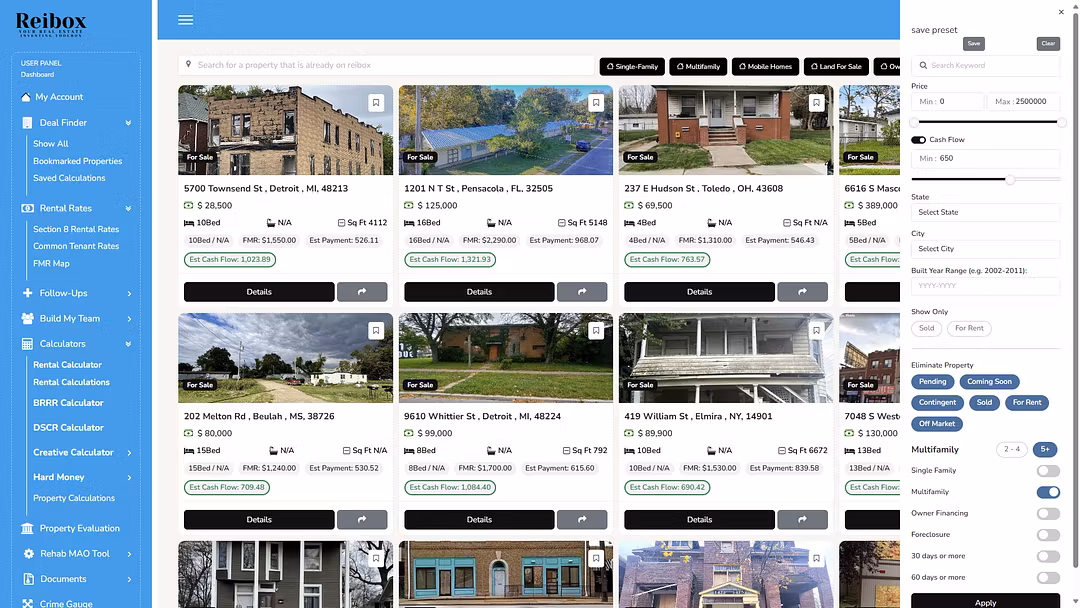Open the Select State dropdown
The image size is (1080, 608).
[985, 212]
